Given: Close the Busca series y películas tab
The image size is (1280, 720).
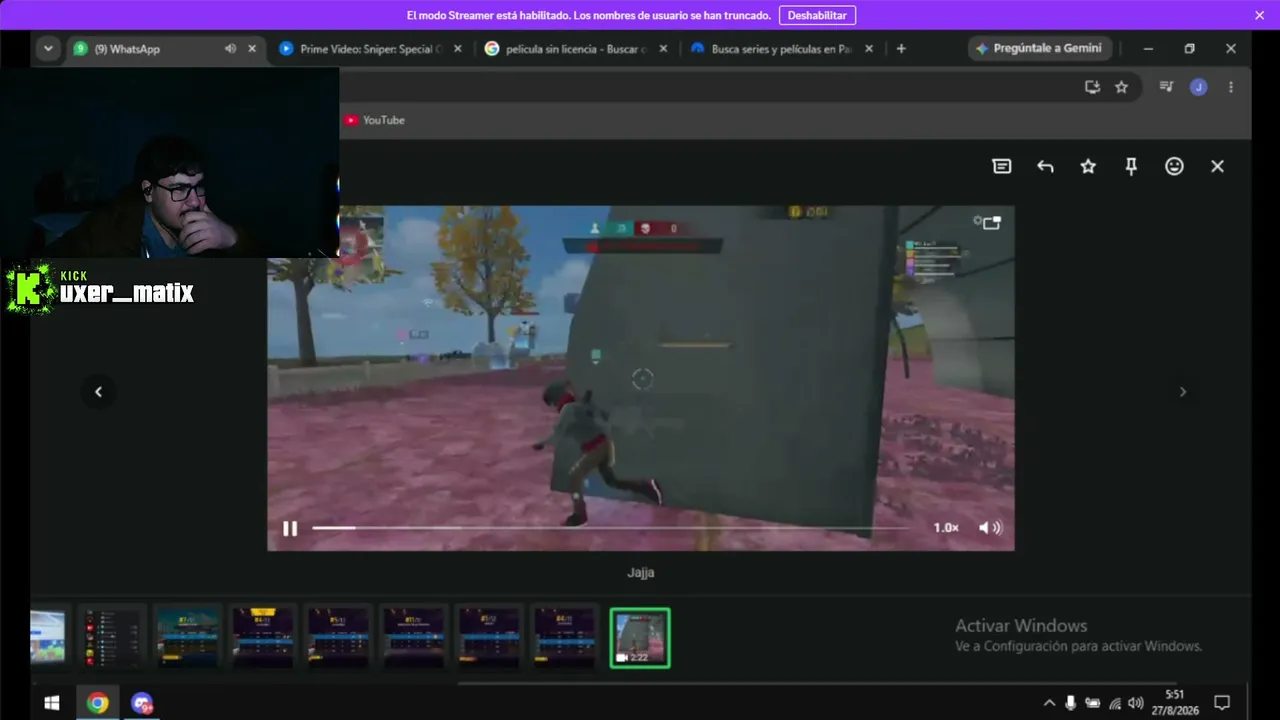Looking at the screenshot, I should click(869, 49).
